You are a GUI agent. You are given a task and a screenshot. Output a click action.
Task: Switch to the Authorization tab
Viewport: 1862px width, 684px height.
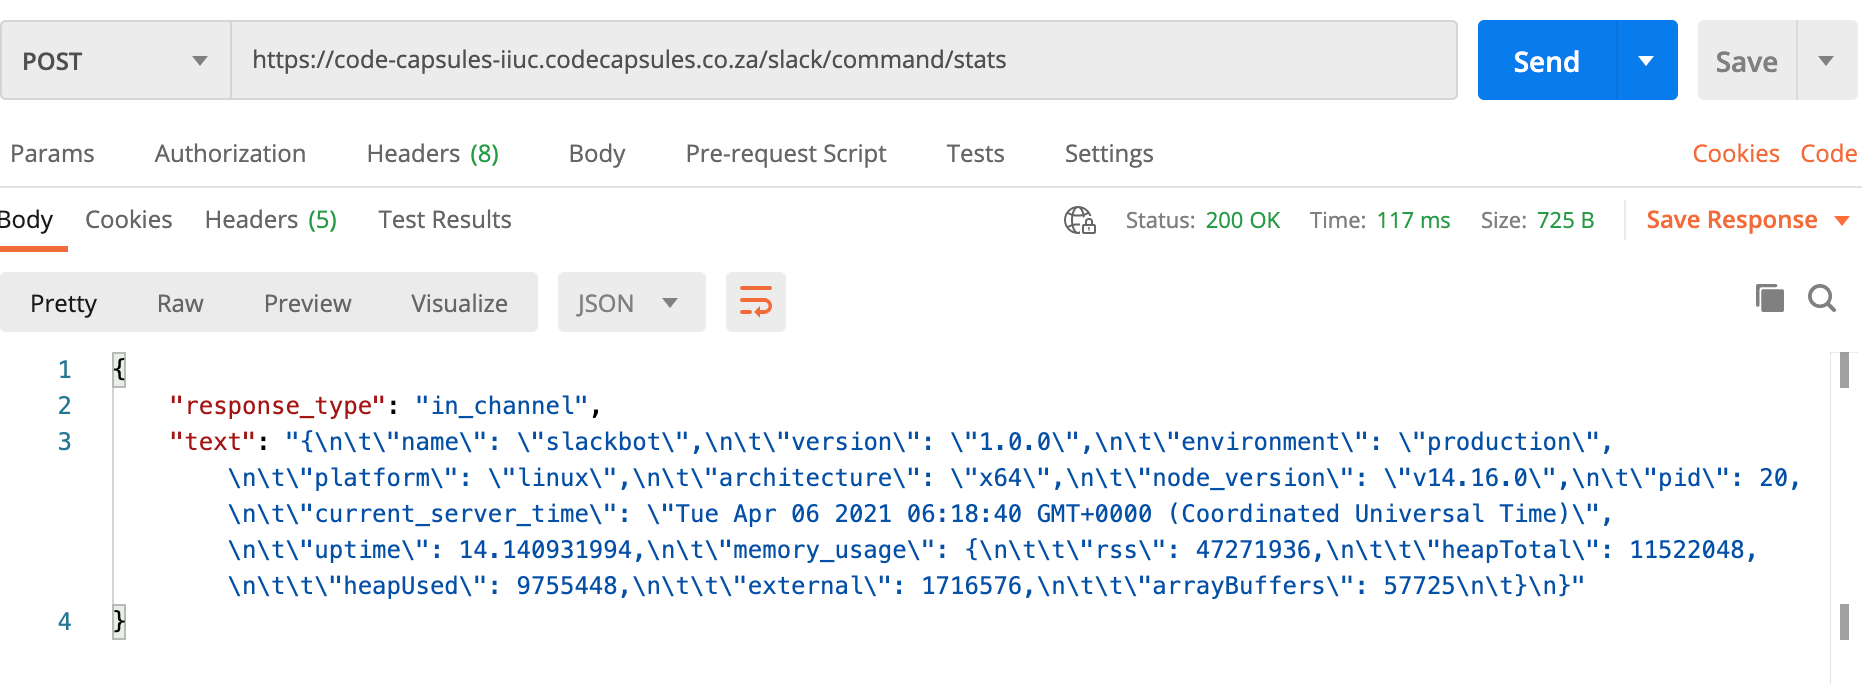click(x=230, y=154)
